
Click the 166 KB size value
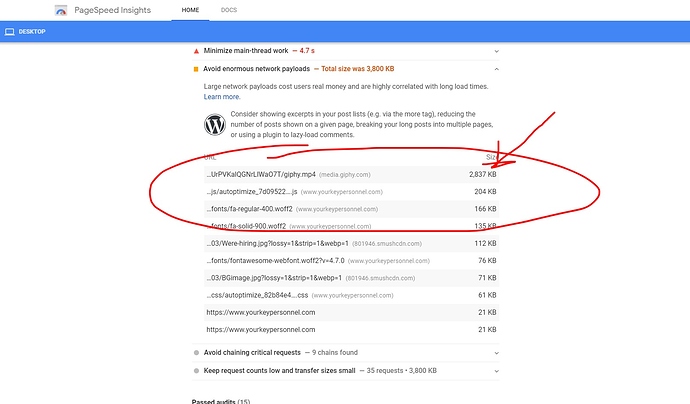(485, 209)
